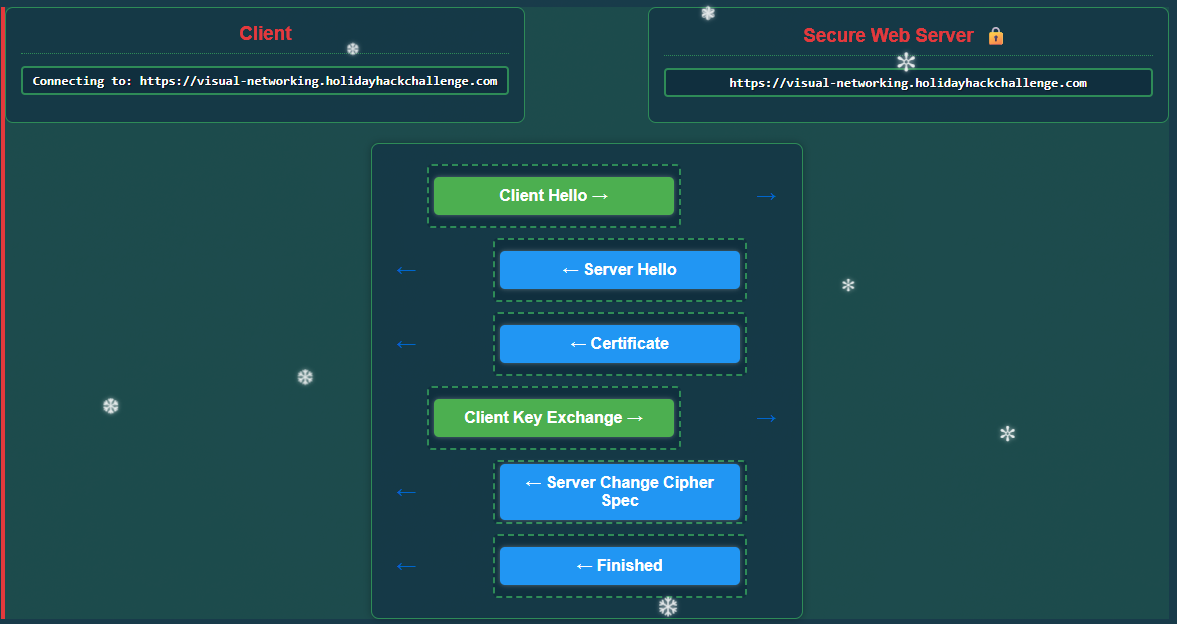Click the Client connecting URL field
This screenshot has height=624, width=1177.
pyautogui.click(x=265, y=81)
